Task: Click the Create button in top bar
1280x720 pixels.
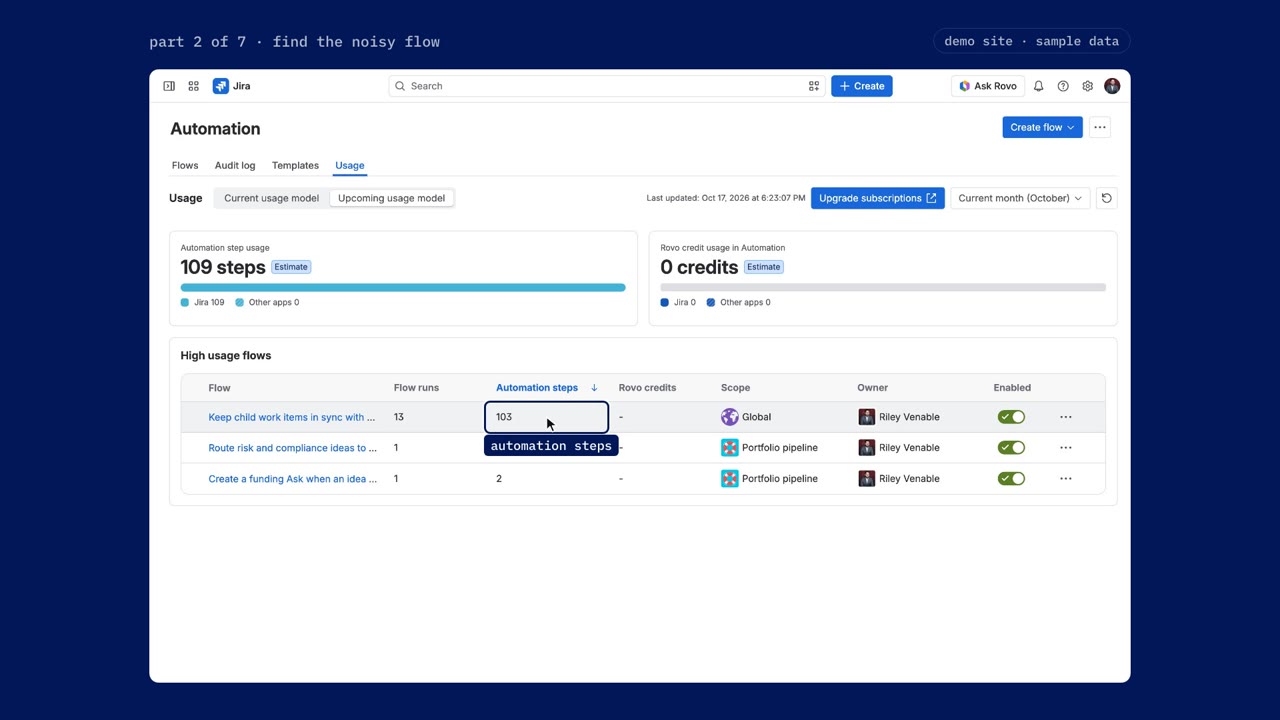Action: [862, 86]
